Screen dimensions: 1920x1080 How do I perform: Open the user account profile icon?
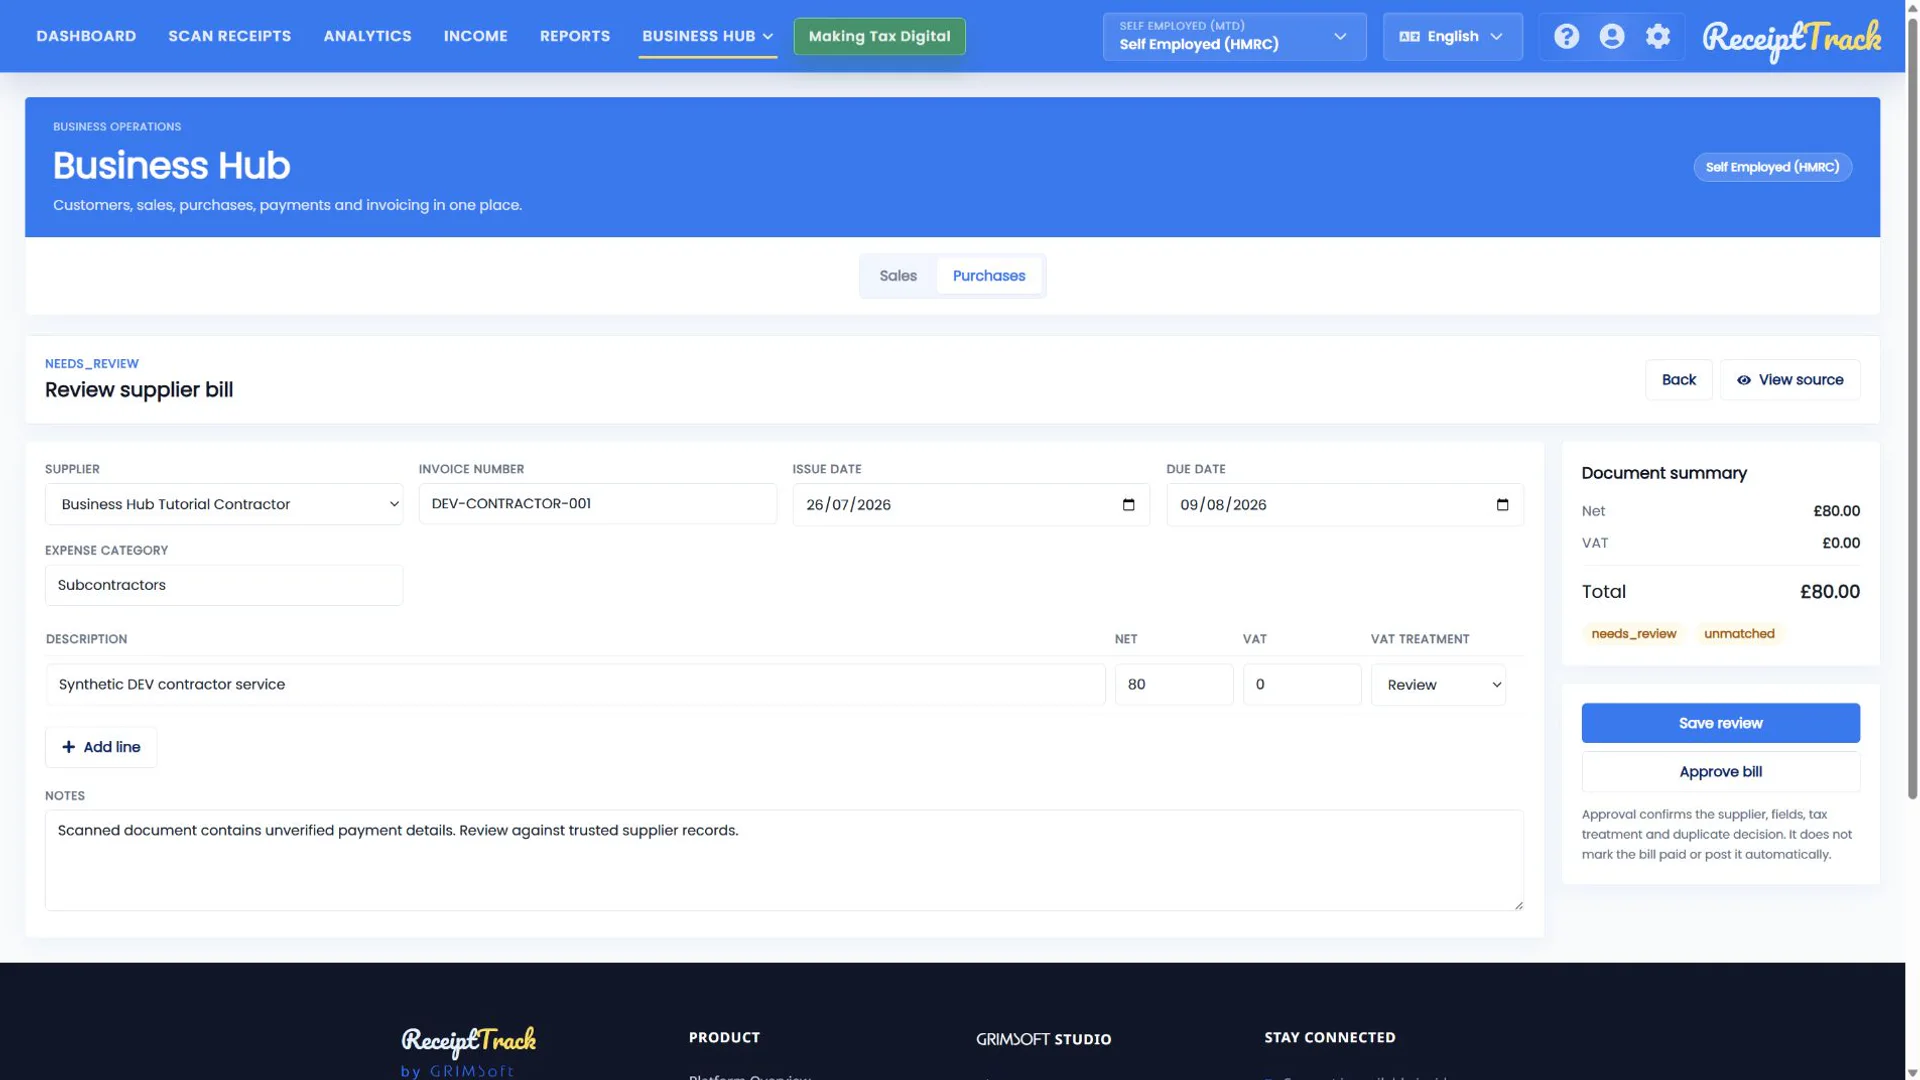(1612, 37)
